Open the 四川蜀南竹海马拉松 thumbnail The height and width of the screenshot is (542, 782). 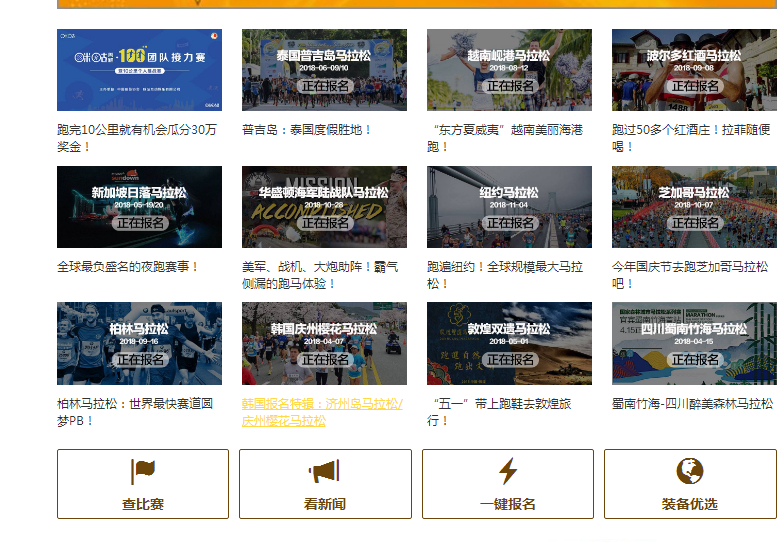694,344
